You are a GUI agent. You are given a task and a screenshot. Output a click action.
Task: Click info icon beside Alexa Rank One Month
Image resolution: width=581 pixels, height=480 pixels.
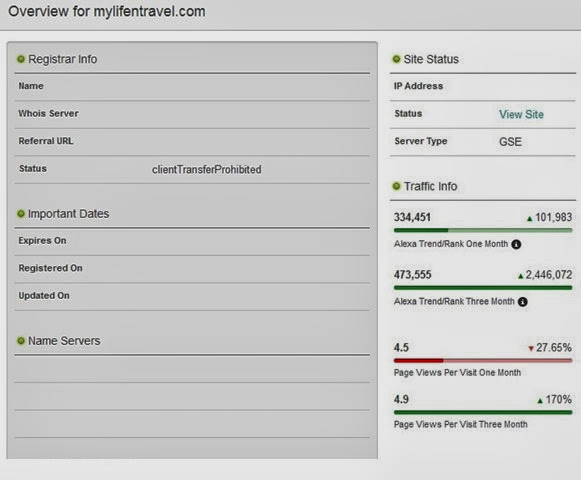516,244
